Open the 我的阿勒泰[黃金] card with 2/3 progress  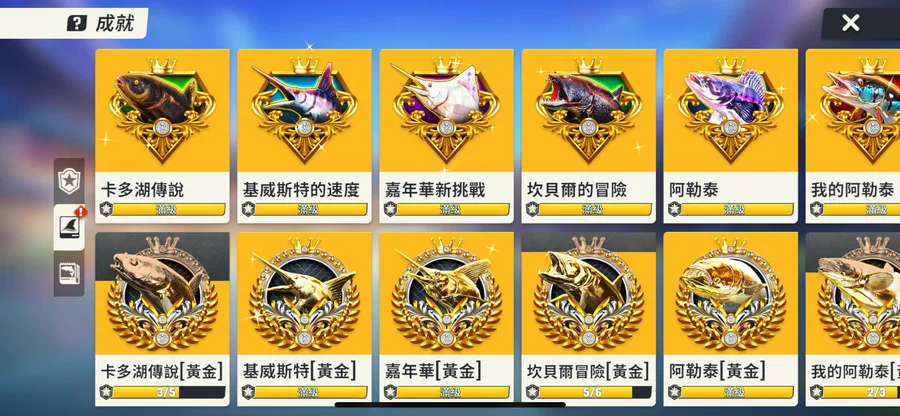coord(853,319)
